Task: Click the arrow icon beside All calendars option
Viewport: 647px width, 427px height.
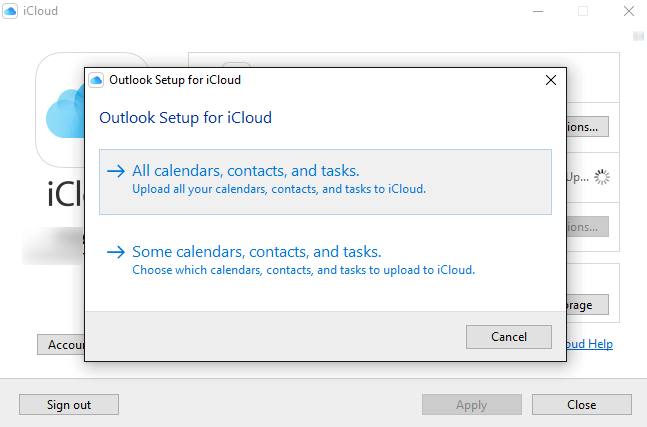Action: coord(115,170)
